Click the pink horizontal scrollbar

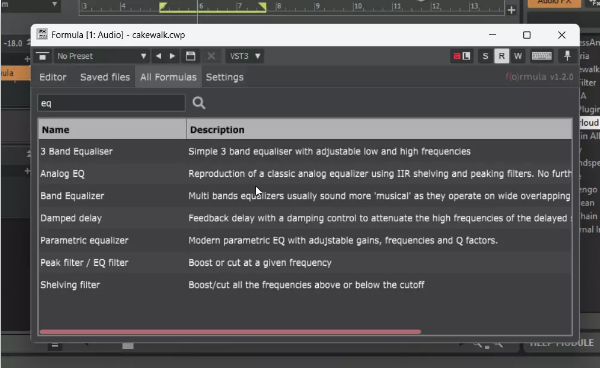[230, 332]
